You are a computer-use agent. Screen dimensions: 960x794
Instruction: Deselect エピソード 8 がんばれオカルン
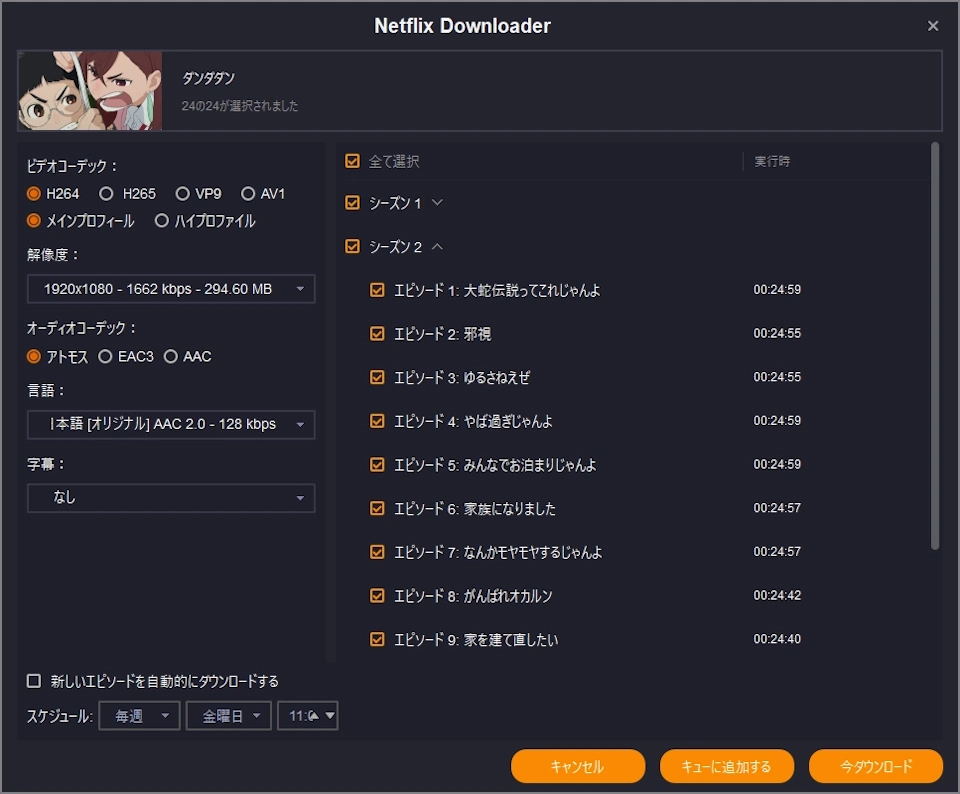(377, 596)
